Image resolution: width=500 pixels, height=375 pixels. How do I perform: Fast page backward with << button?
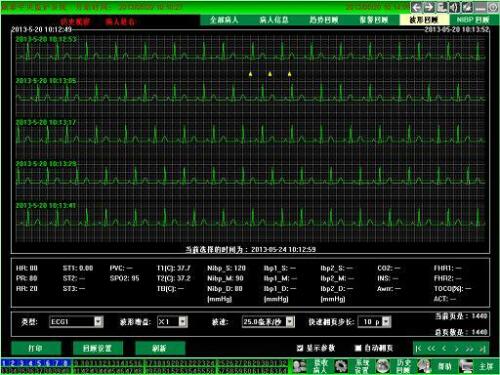[x=431, y=349]
